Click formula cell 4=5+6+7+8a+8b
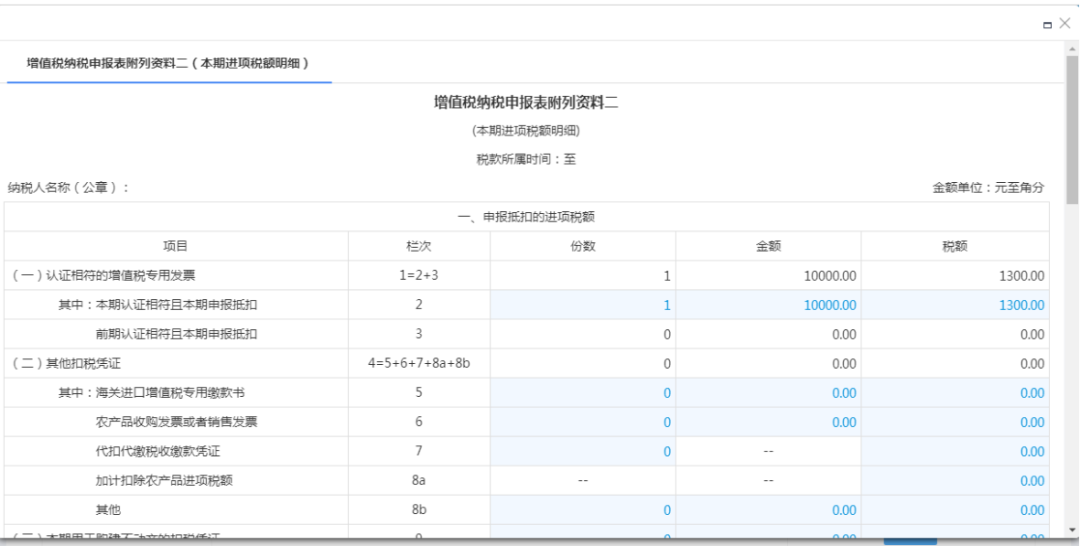 coord(419,364)
